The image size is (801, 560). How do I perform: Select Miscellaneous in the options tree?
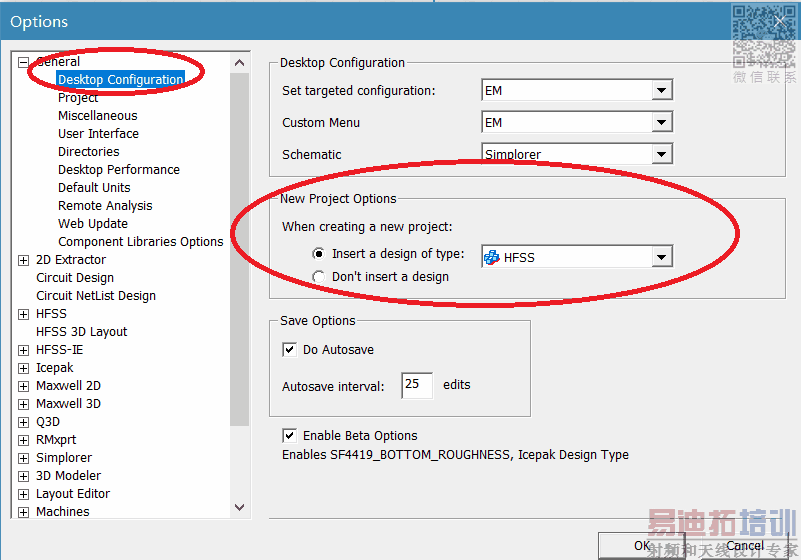pos(98,115)
